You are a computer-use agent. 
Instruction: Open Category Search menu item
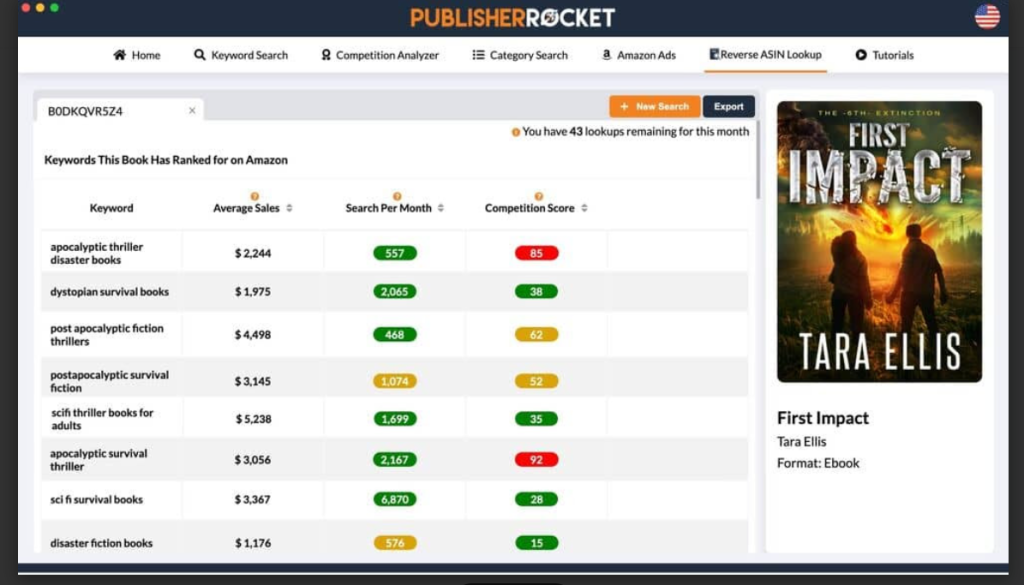tap(520, 55)
